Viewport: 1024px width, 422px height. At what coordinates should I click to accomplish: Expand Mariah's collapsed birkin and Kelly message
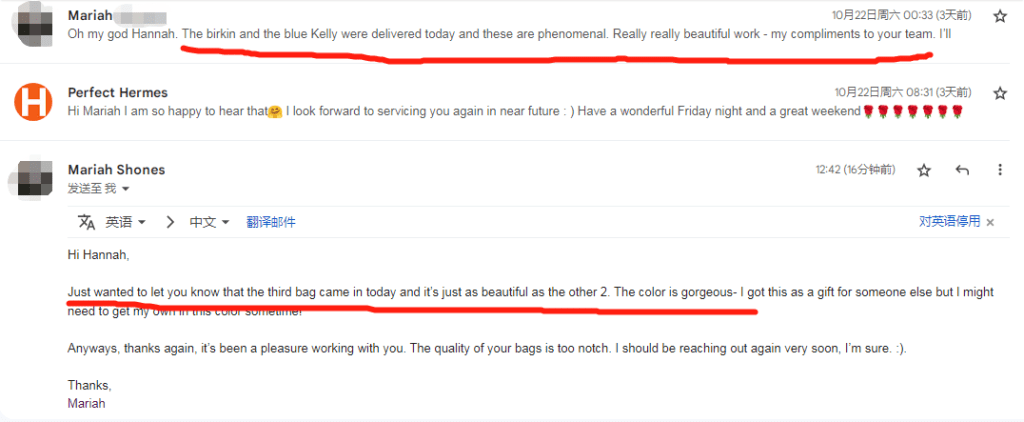click(x=500, y=34)
